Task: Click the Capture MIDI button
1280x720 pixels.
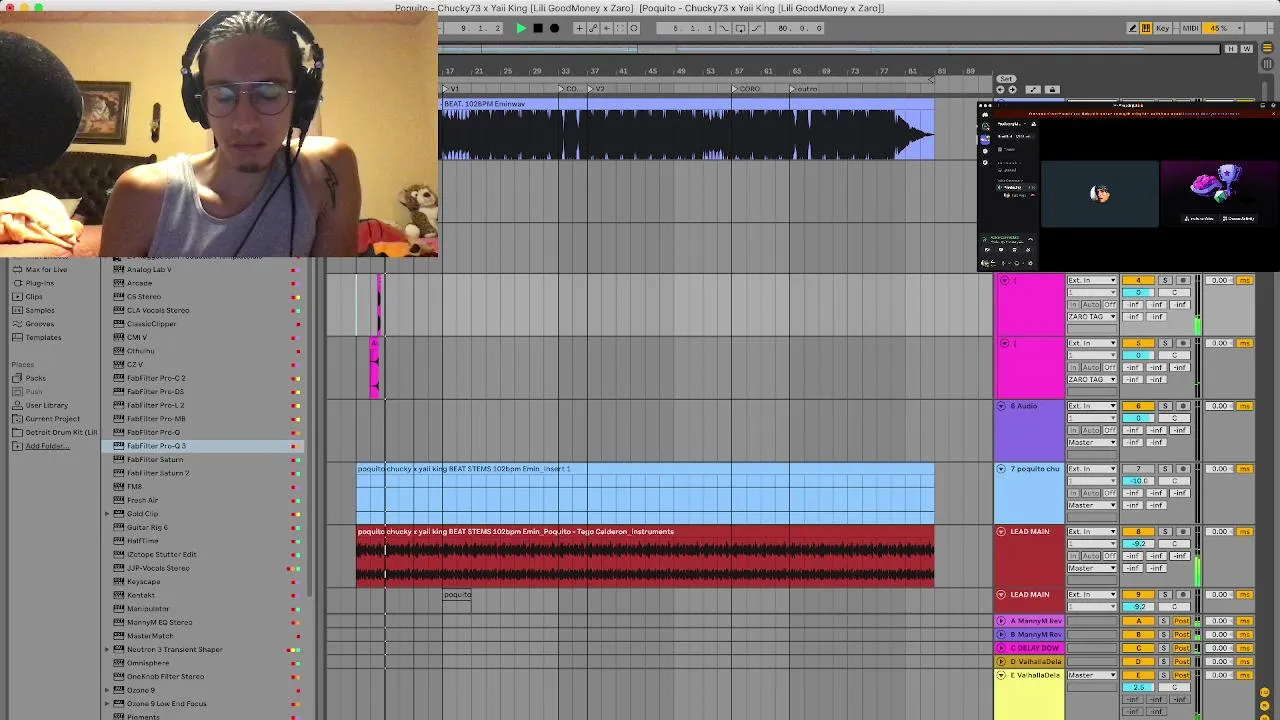Action: 620,28
